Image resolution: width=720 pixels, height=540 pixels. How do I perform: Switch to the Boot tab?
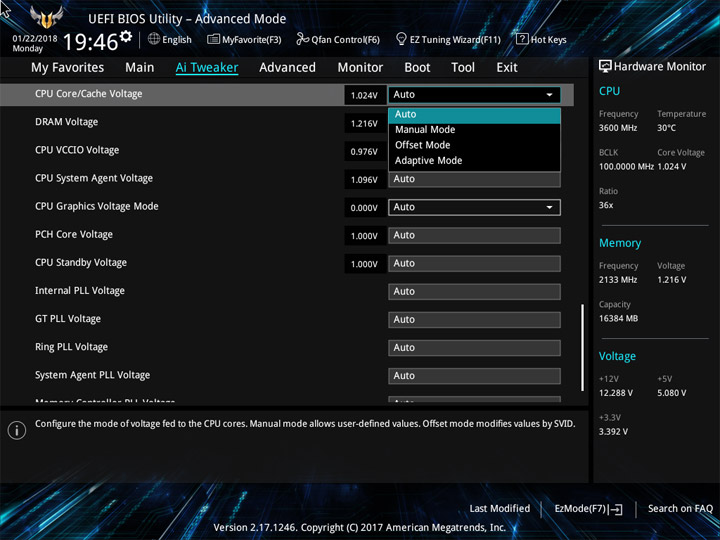(x=417, y=68)
